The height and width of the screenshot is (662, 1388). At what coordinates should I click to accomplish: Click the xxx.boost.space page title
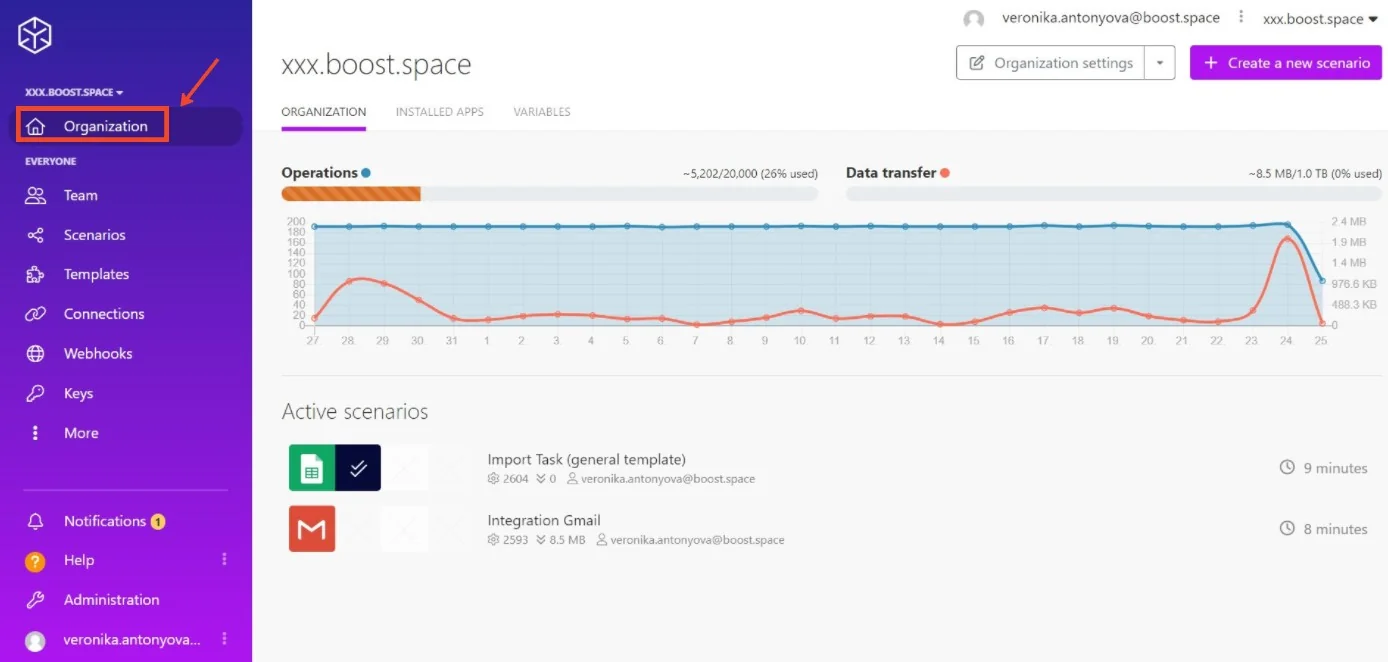pyautogui.click(x=376, y=65)
